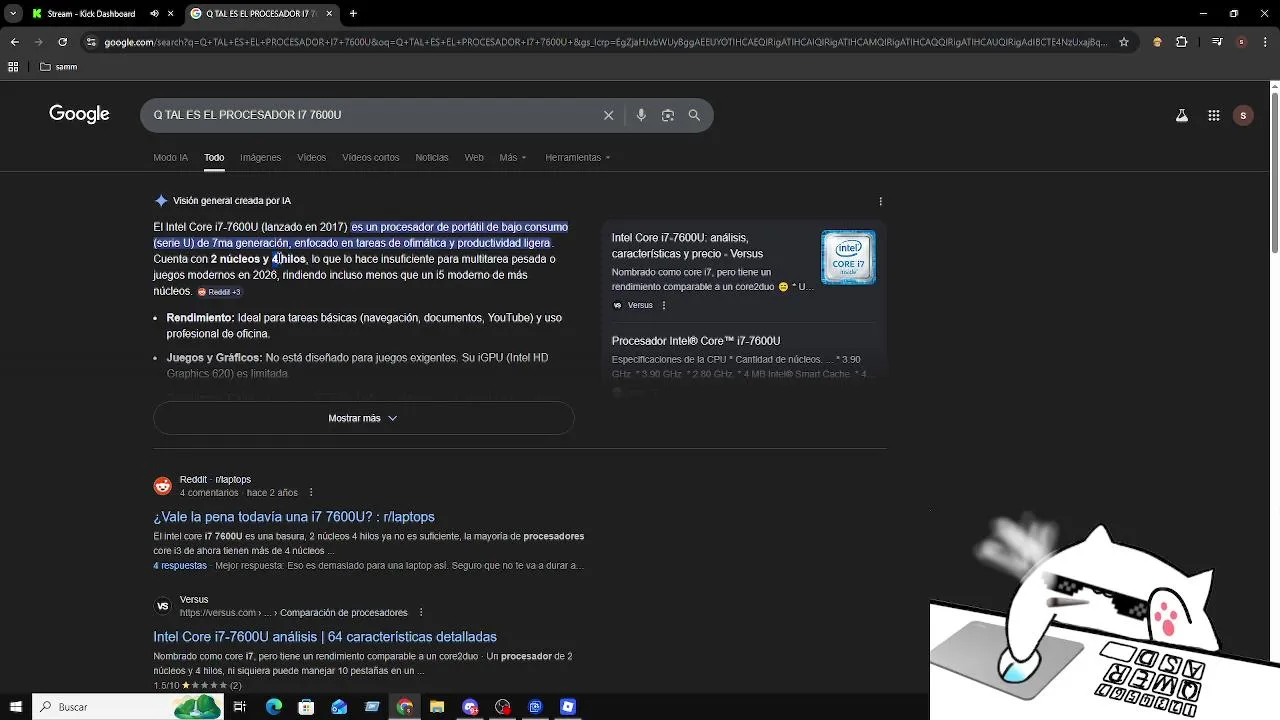Open the Chrome taskbar icon
Screen dimensions: 1280x720
pos(404,707)
